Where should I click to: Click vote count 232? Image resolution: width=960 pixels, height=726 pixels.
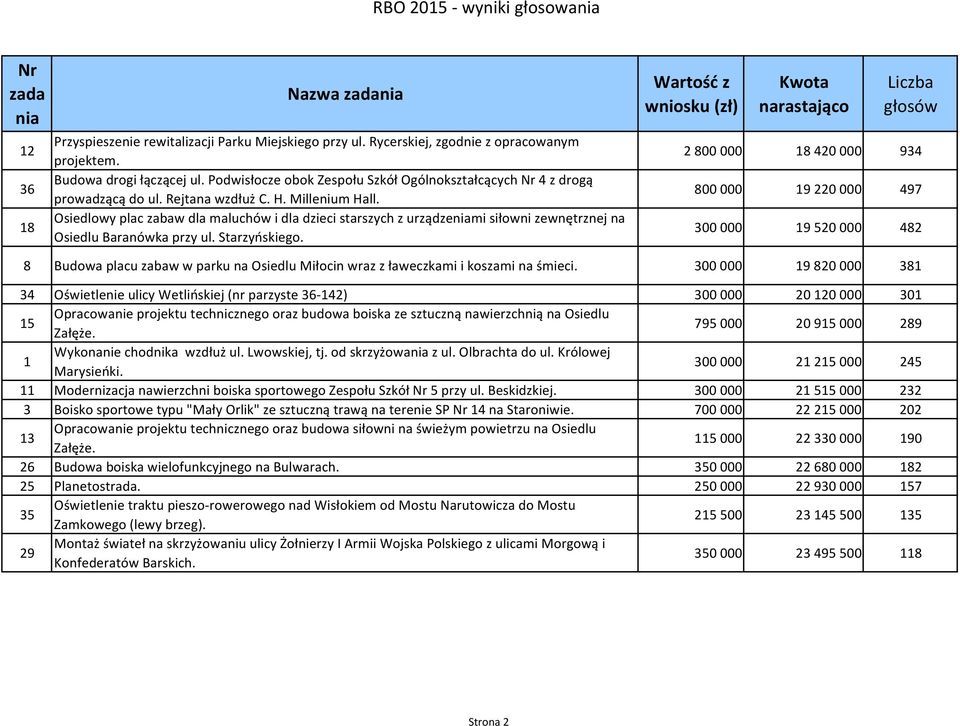point(910,390)
